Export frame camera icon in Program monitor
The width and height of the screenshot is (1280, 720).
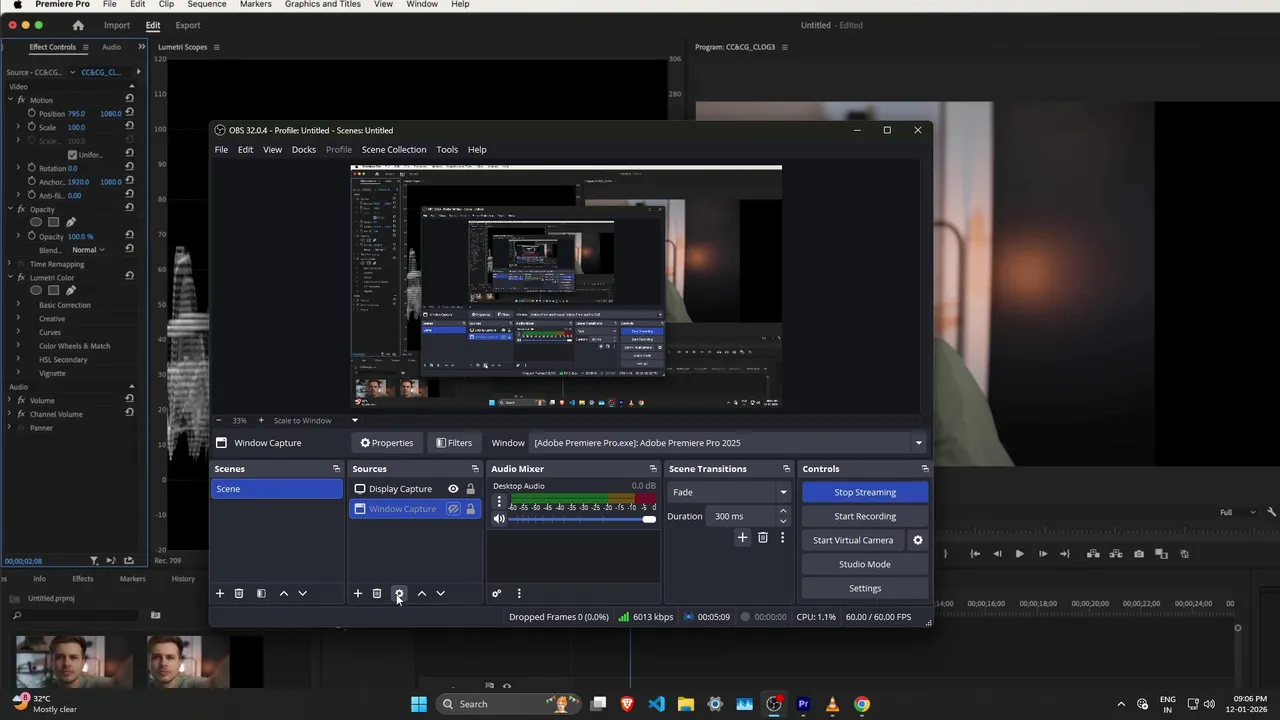point(1139,553)
